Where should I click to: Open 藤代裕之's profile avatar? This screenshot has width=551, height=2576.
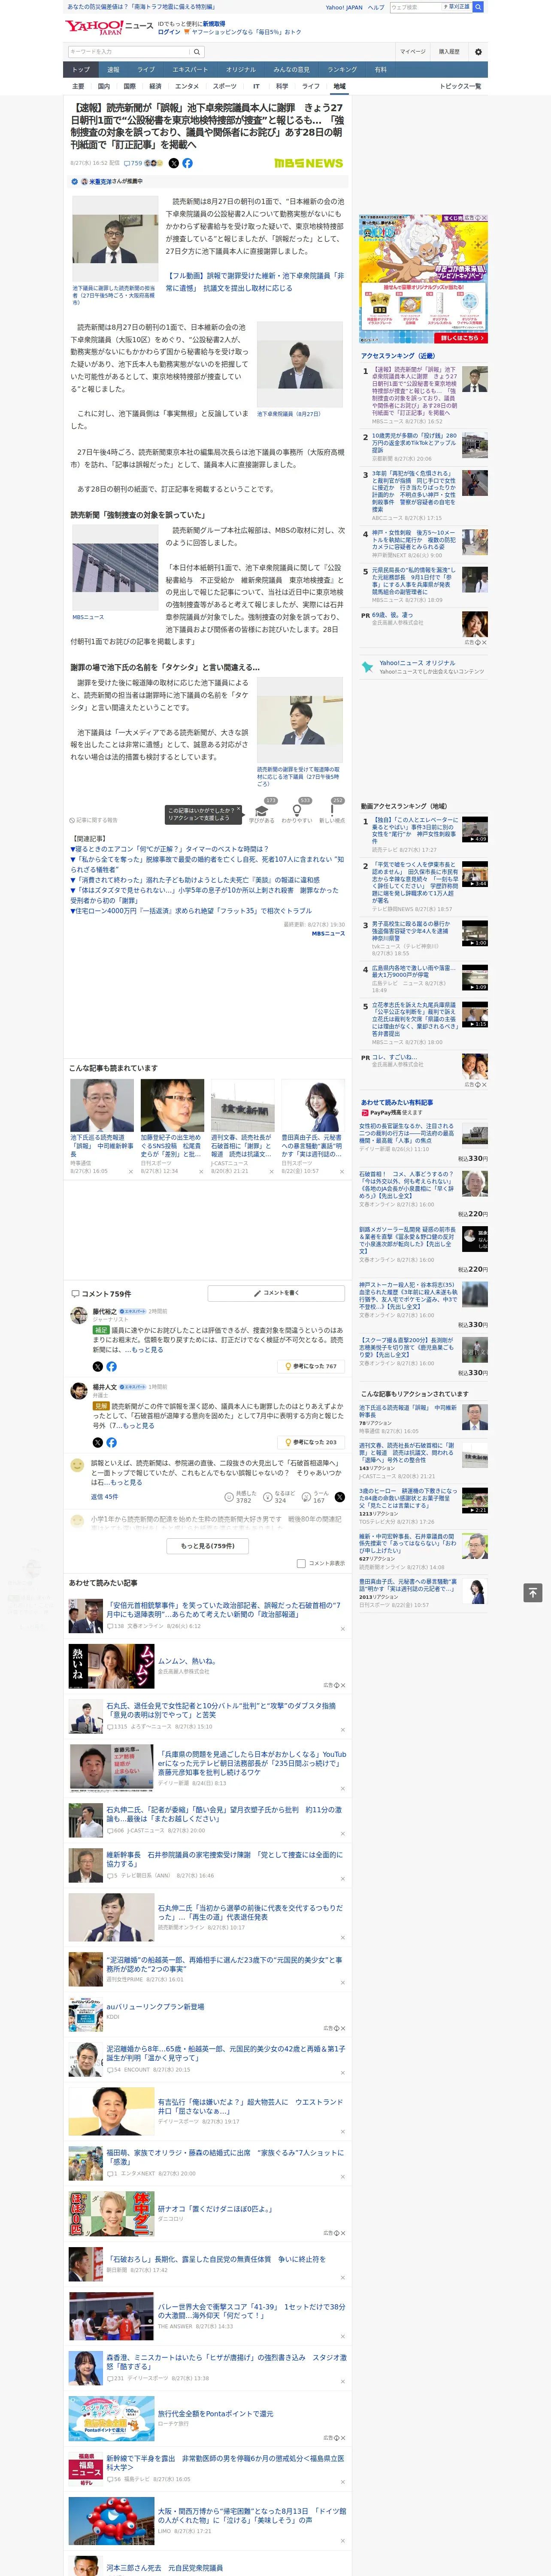[78, 1314]
